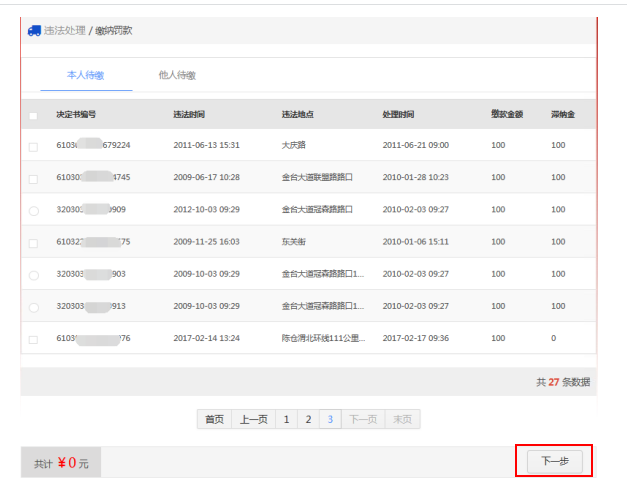This screenshot has height=497, width=627.
Task: Click the 上一页 previous page button
Action: coord(253,420)
